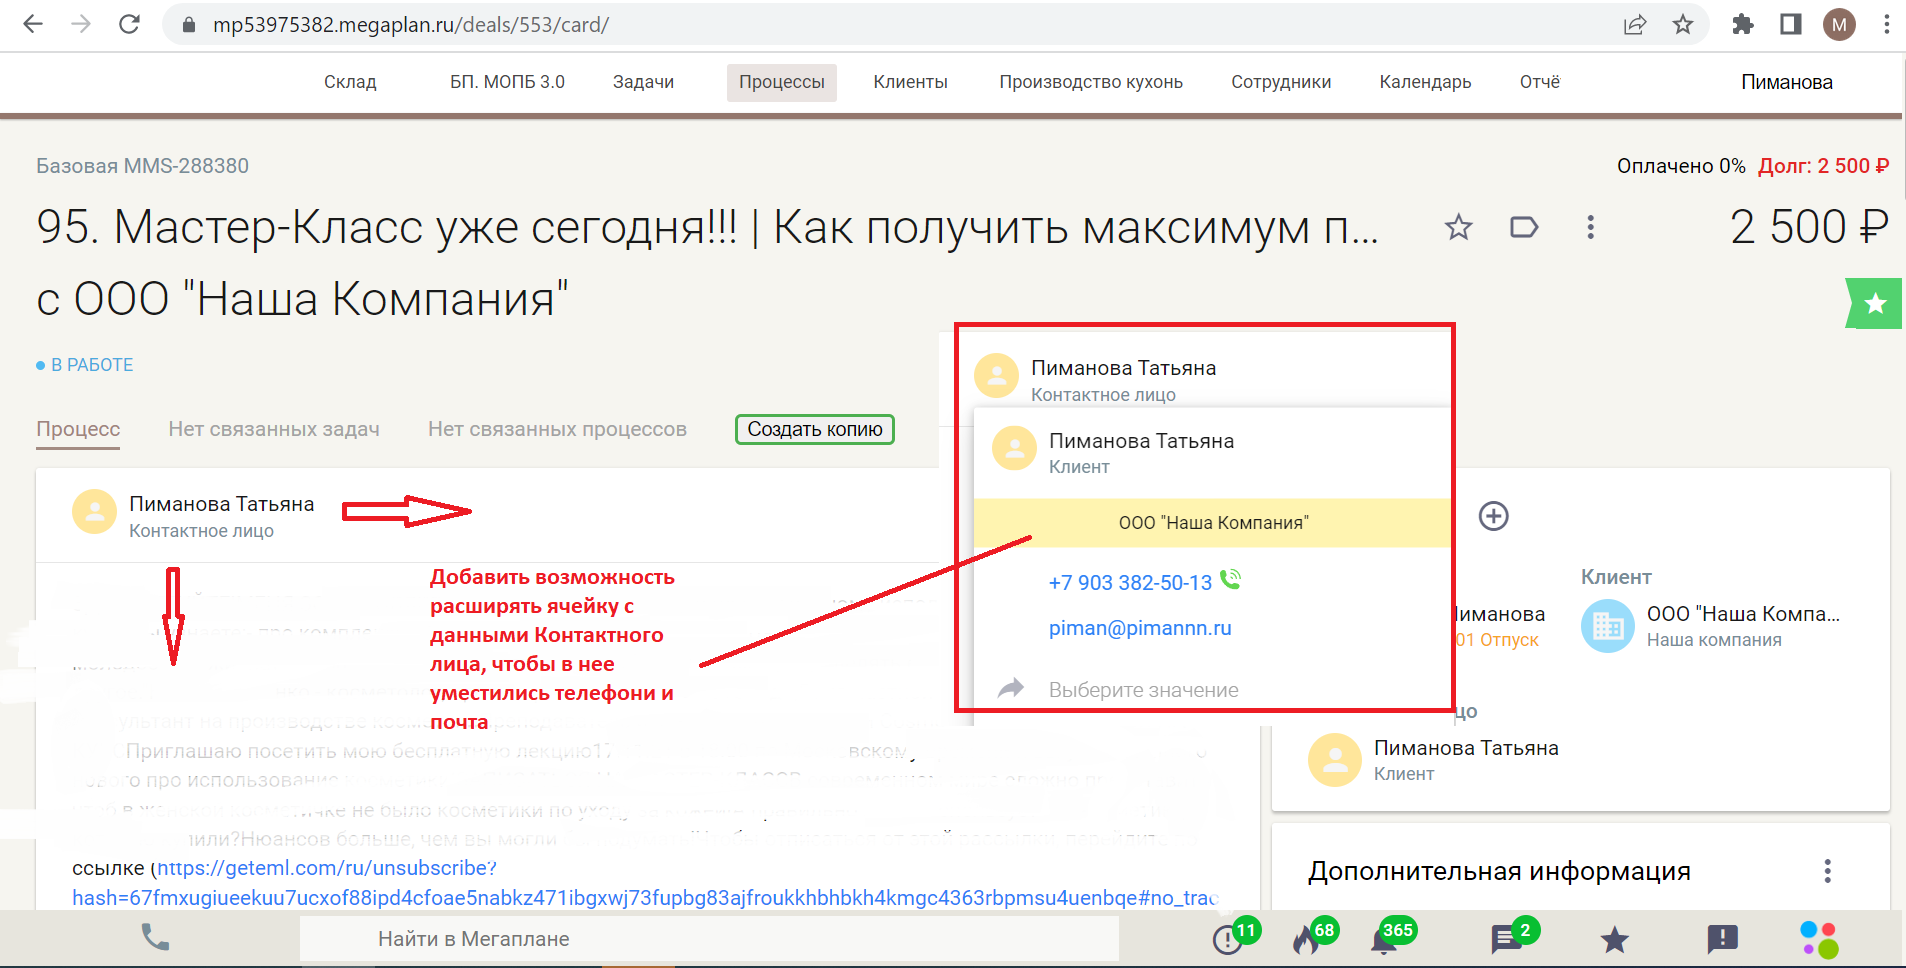Open the Chrome three-dot menu
The height and width of the screenshot is (968, 1906).
1886,25
